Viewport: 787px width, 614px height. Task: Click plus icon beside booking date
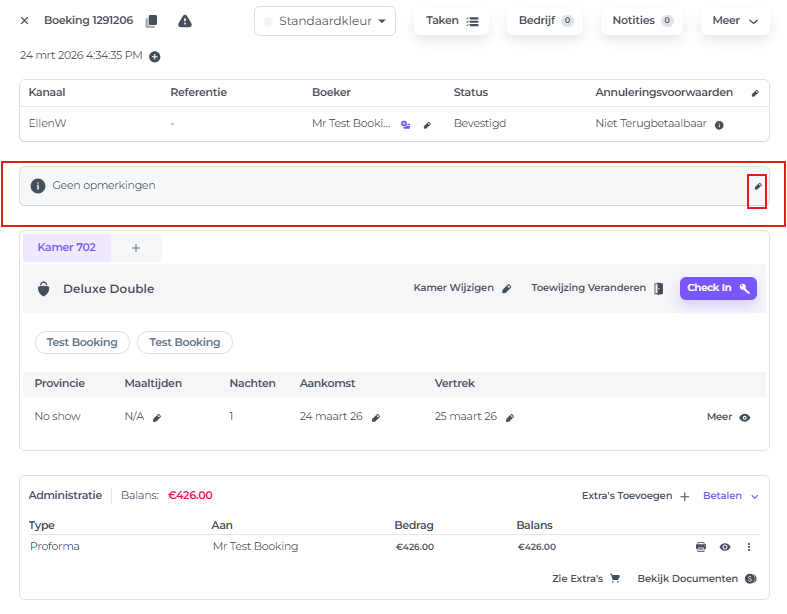(155, 57)
